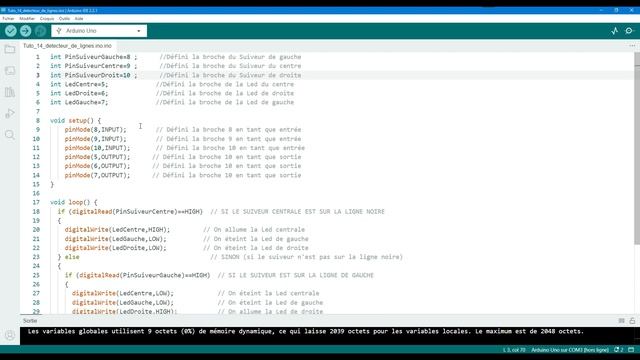640x360 pixels.
Task: Click line number 8 in the gutter
Action: (38, 120)
